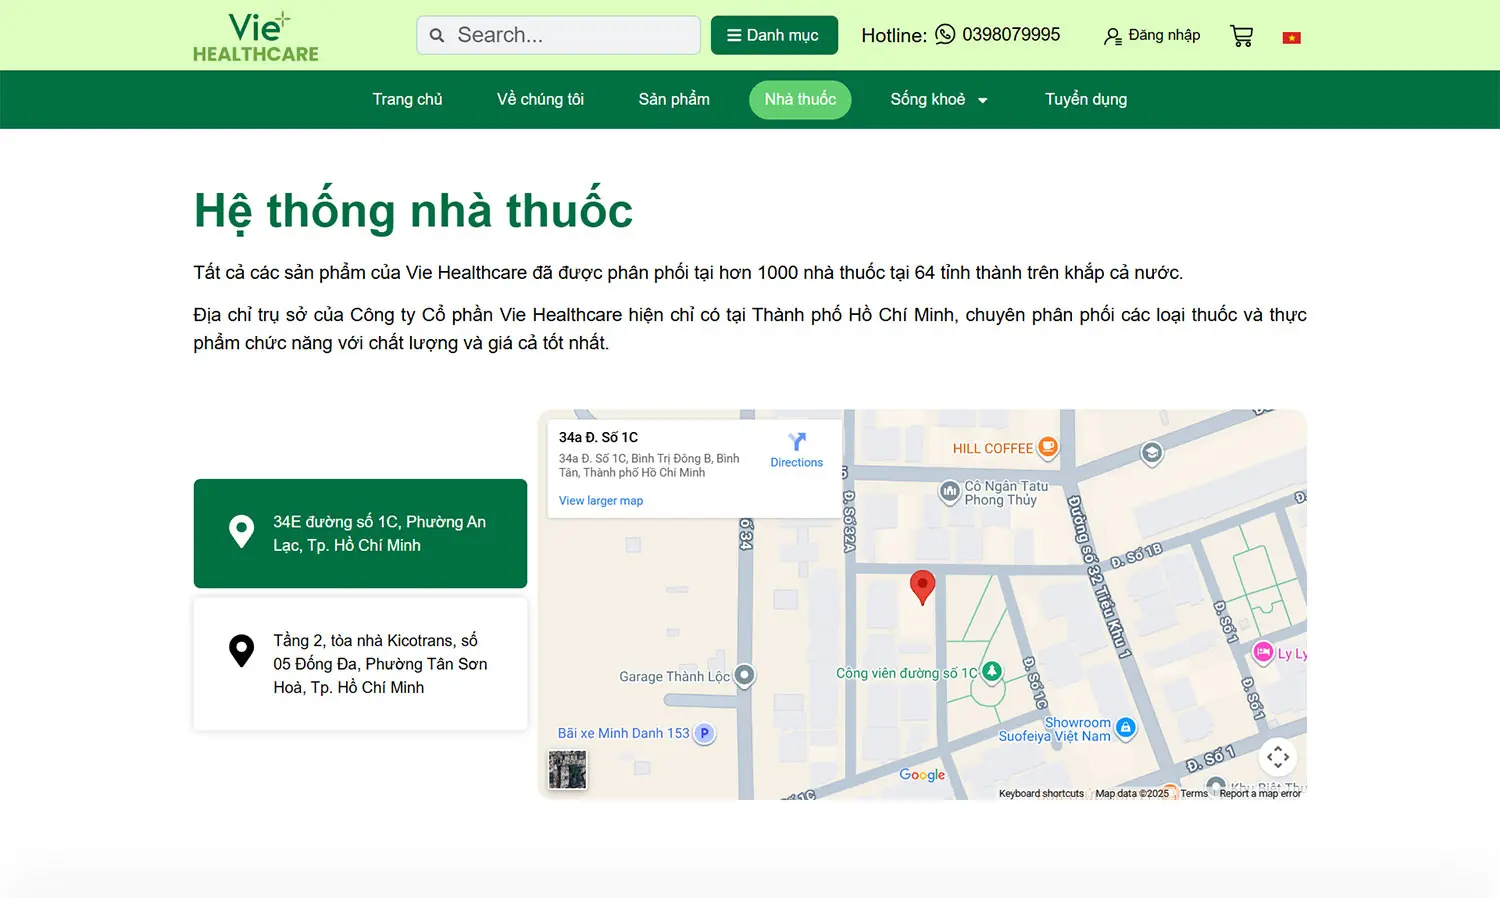Switch to the Trang chủ menu item

coord(407,99)
